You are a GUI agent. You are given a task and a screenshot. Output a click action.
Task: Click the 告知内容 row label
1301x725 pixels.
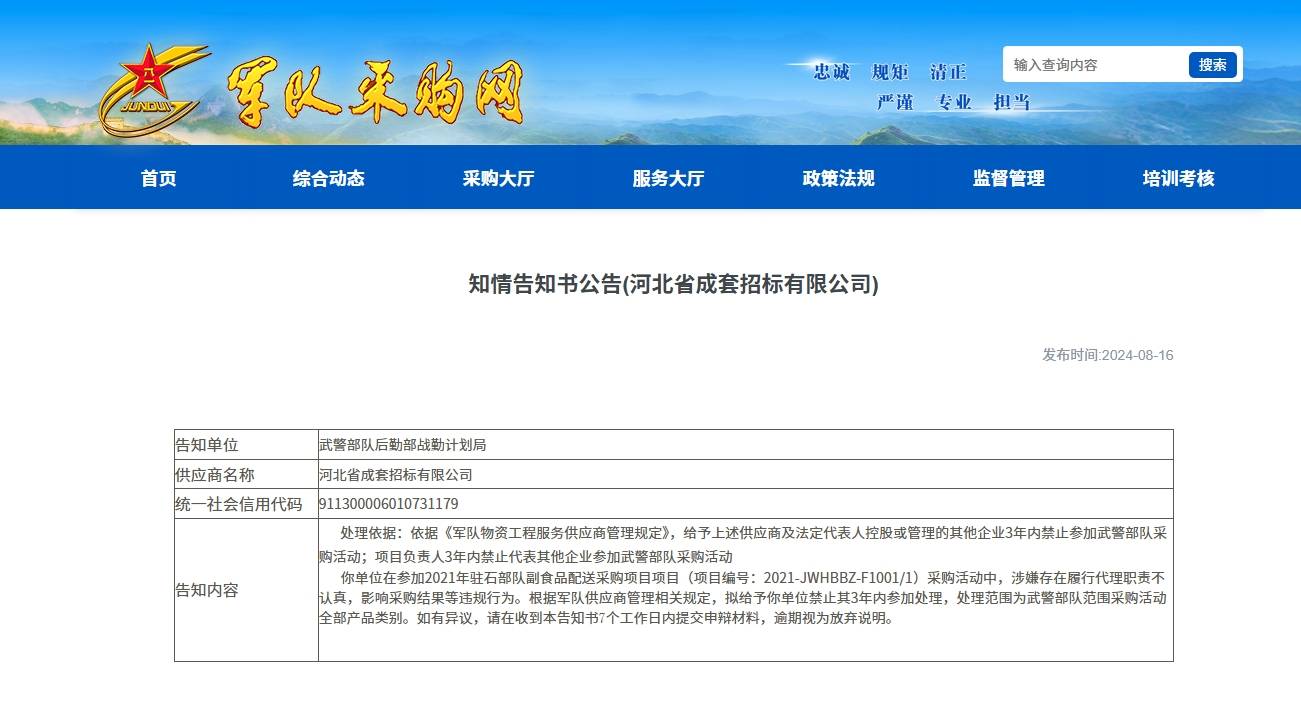[x=207, y=590]
